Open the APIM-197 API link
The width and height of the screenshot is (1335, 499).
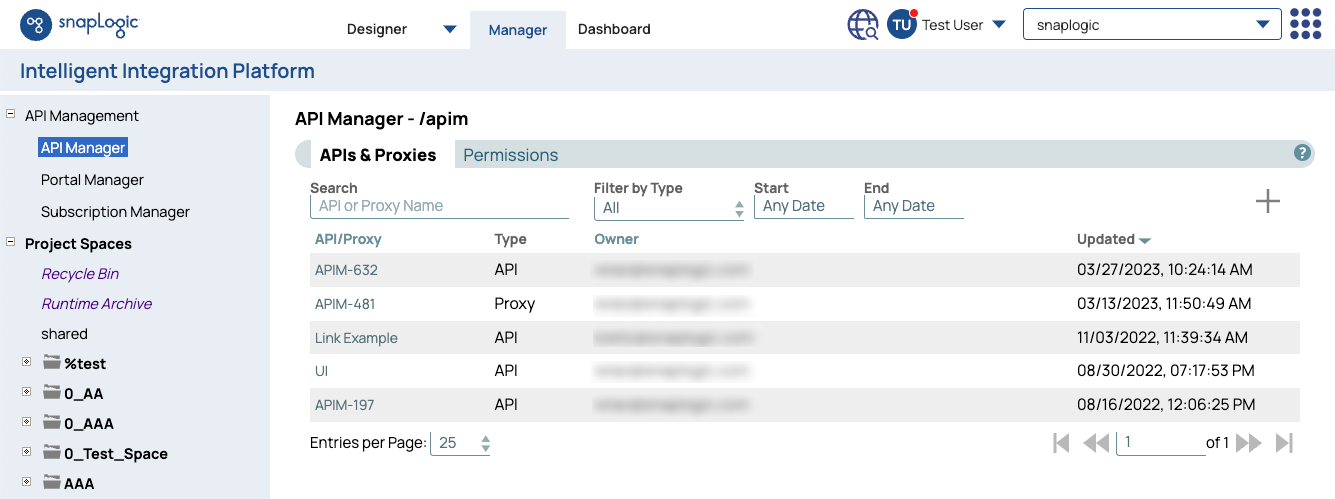(345, 405)
